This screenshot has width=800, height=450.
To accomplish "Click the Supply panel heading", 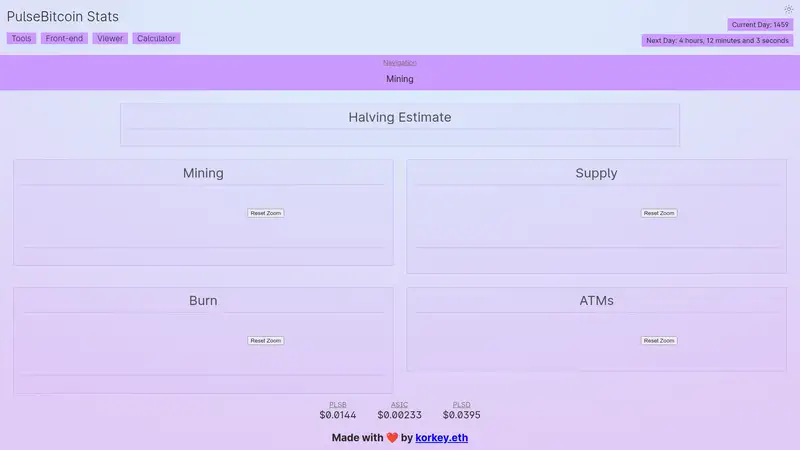I will pyautogui.click(x=596, y=173).
